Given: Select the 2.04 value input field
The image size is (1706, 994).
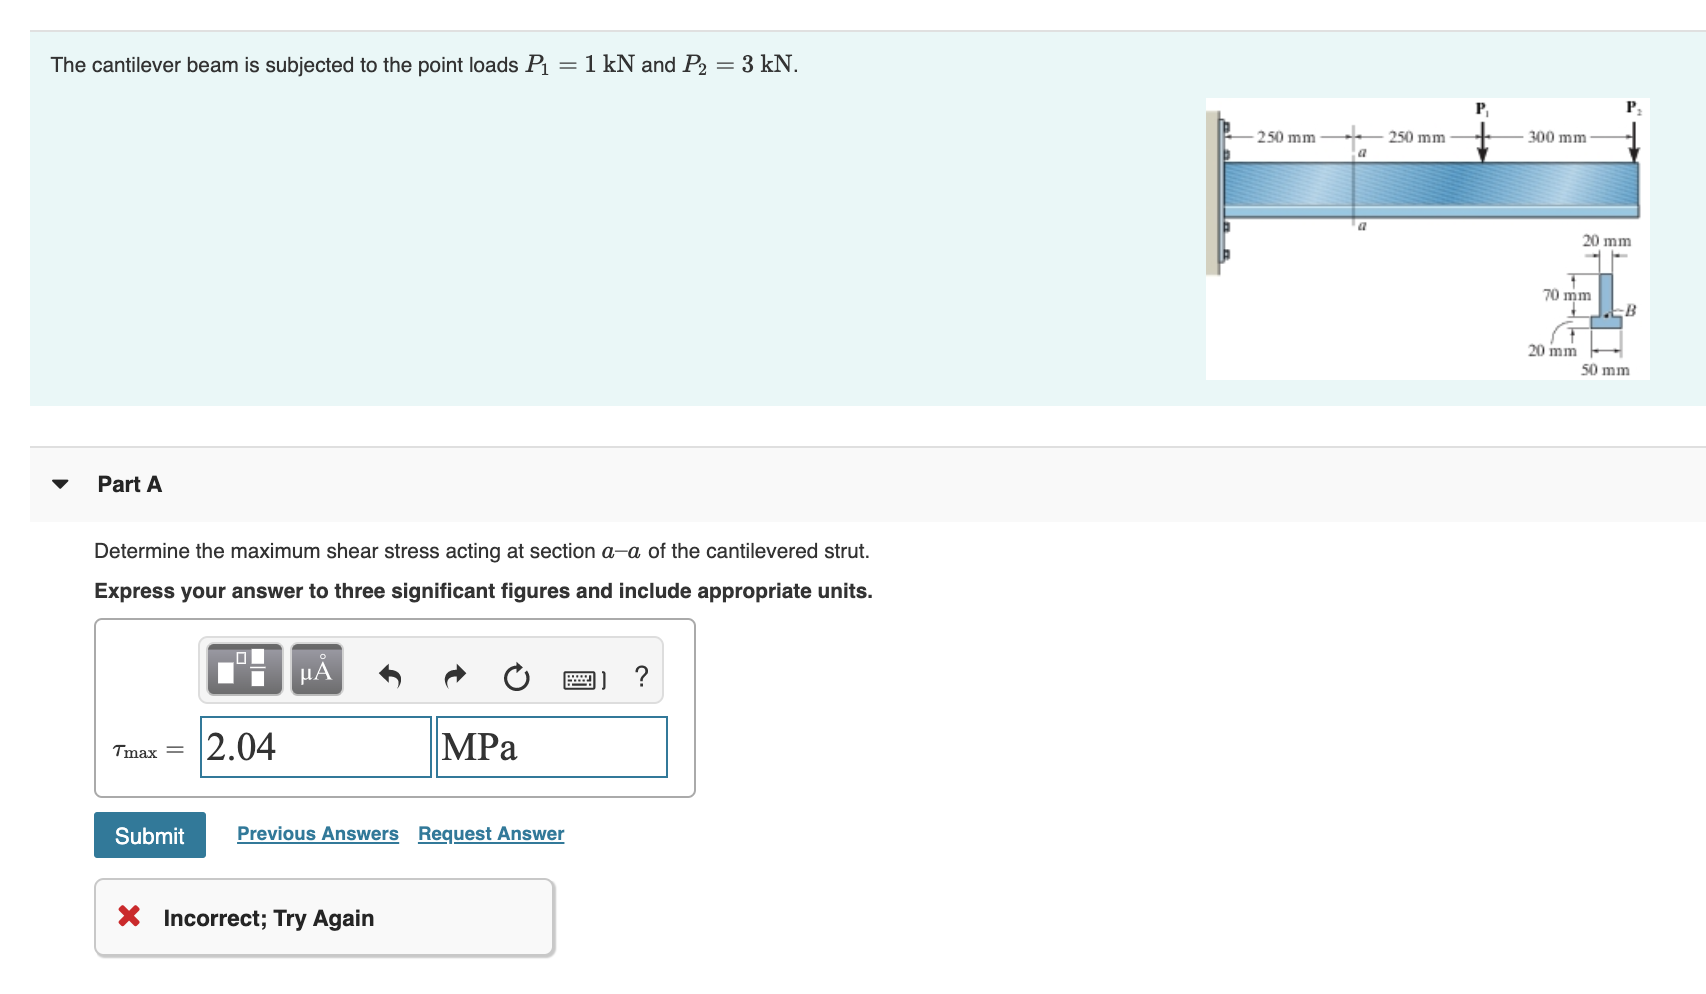Looking at the screenshot, I should 316,747.
